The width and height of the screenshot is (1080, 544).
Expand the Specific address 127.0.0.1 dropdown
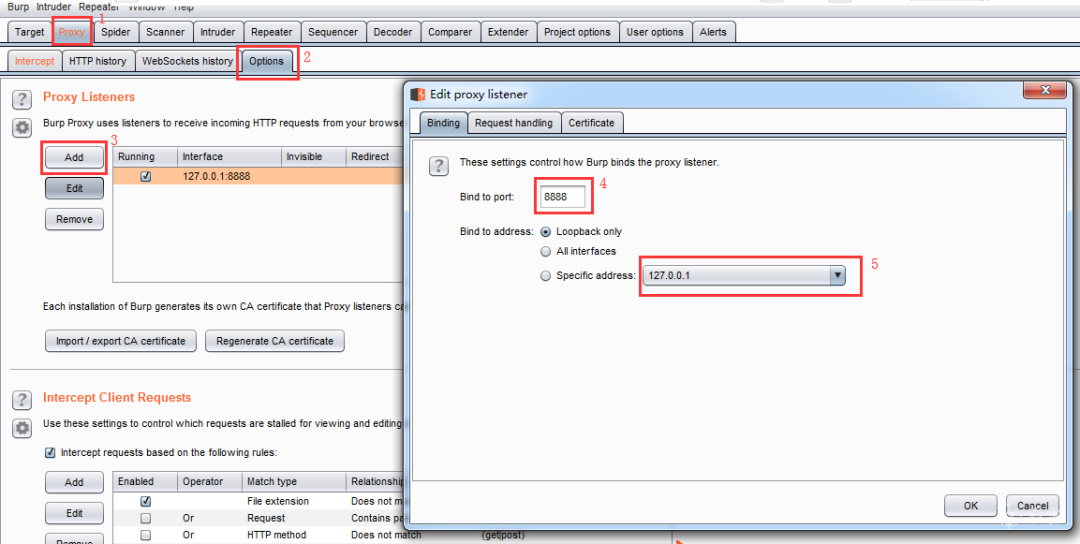pos(838,276)
